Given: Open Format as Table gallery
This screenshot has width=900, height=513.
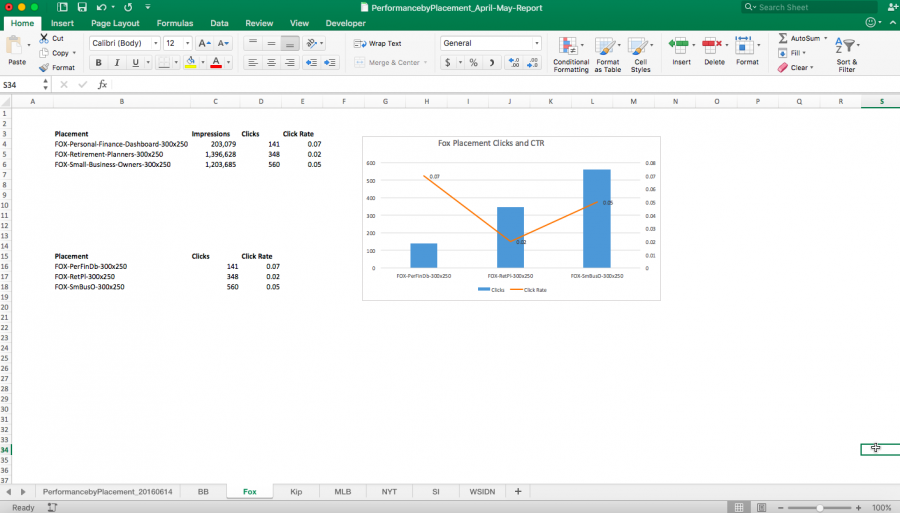Looking at the screenshot, I should pos(607,55).
